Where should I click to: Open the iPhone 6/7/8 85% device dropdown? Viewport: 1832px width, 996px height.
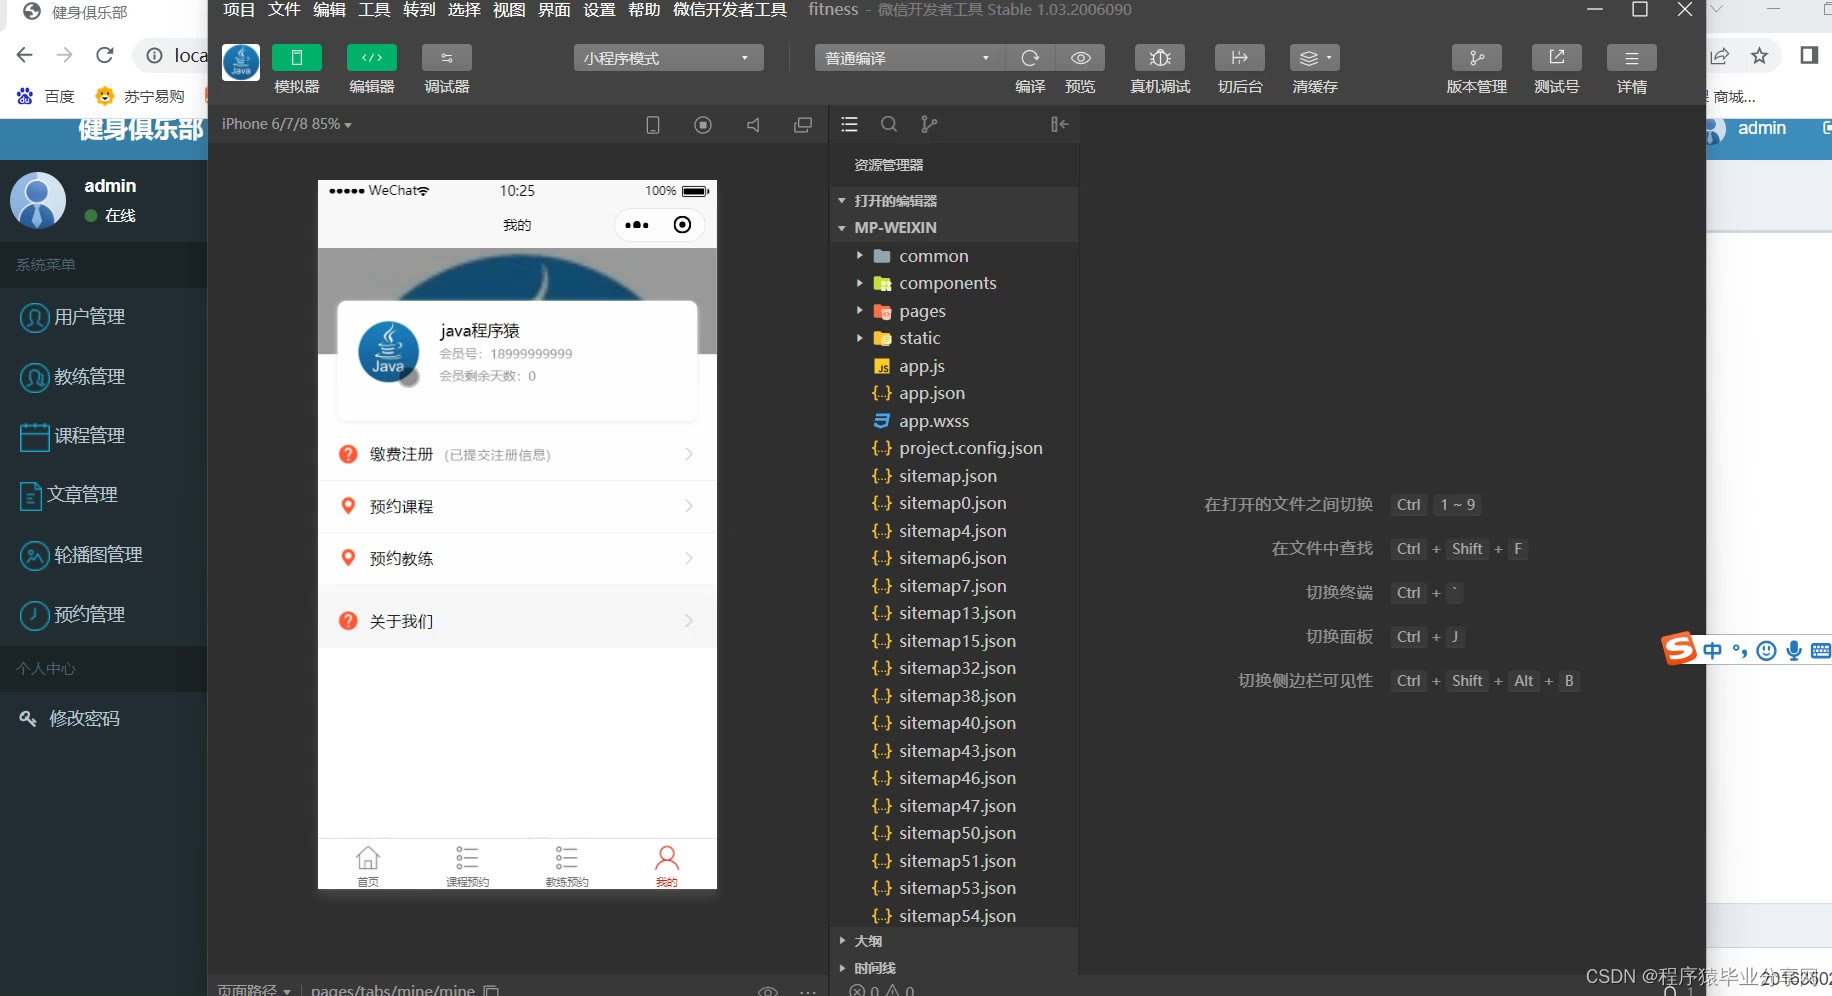[x=287, y=124]
